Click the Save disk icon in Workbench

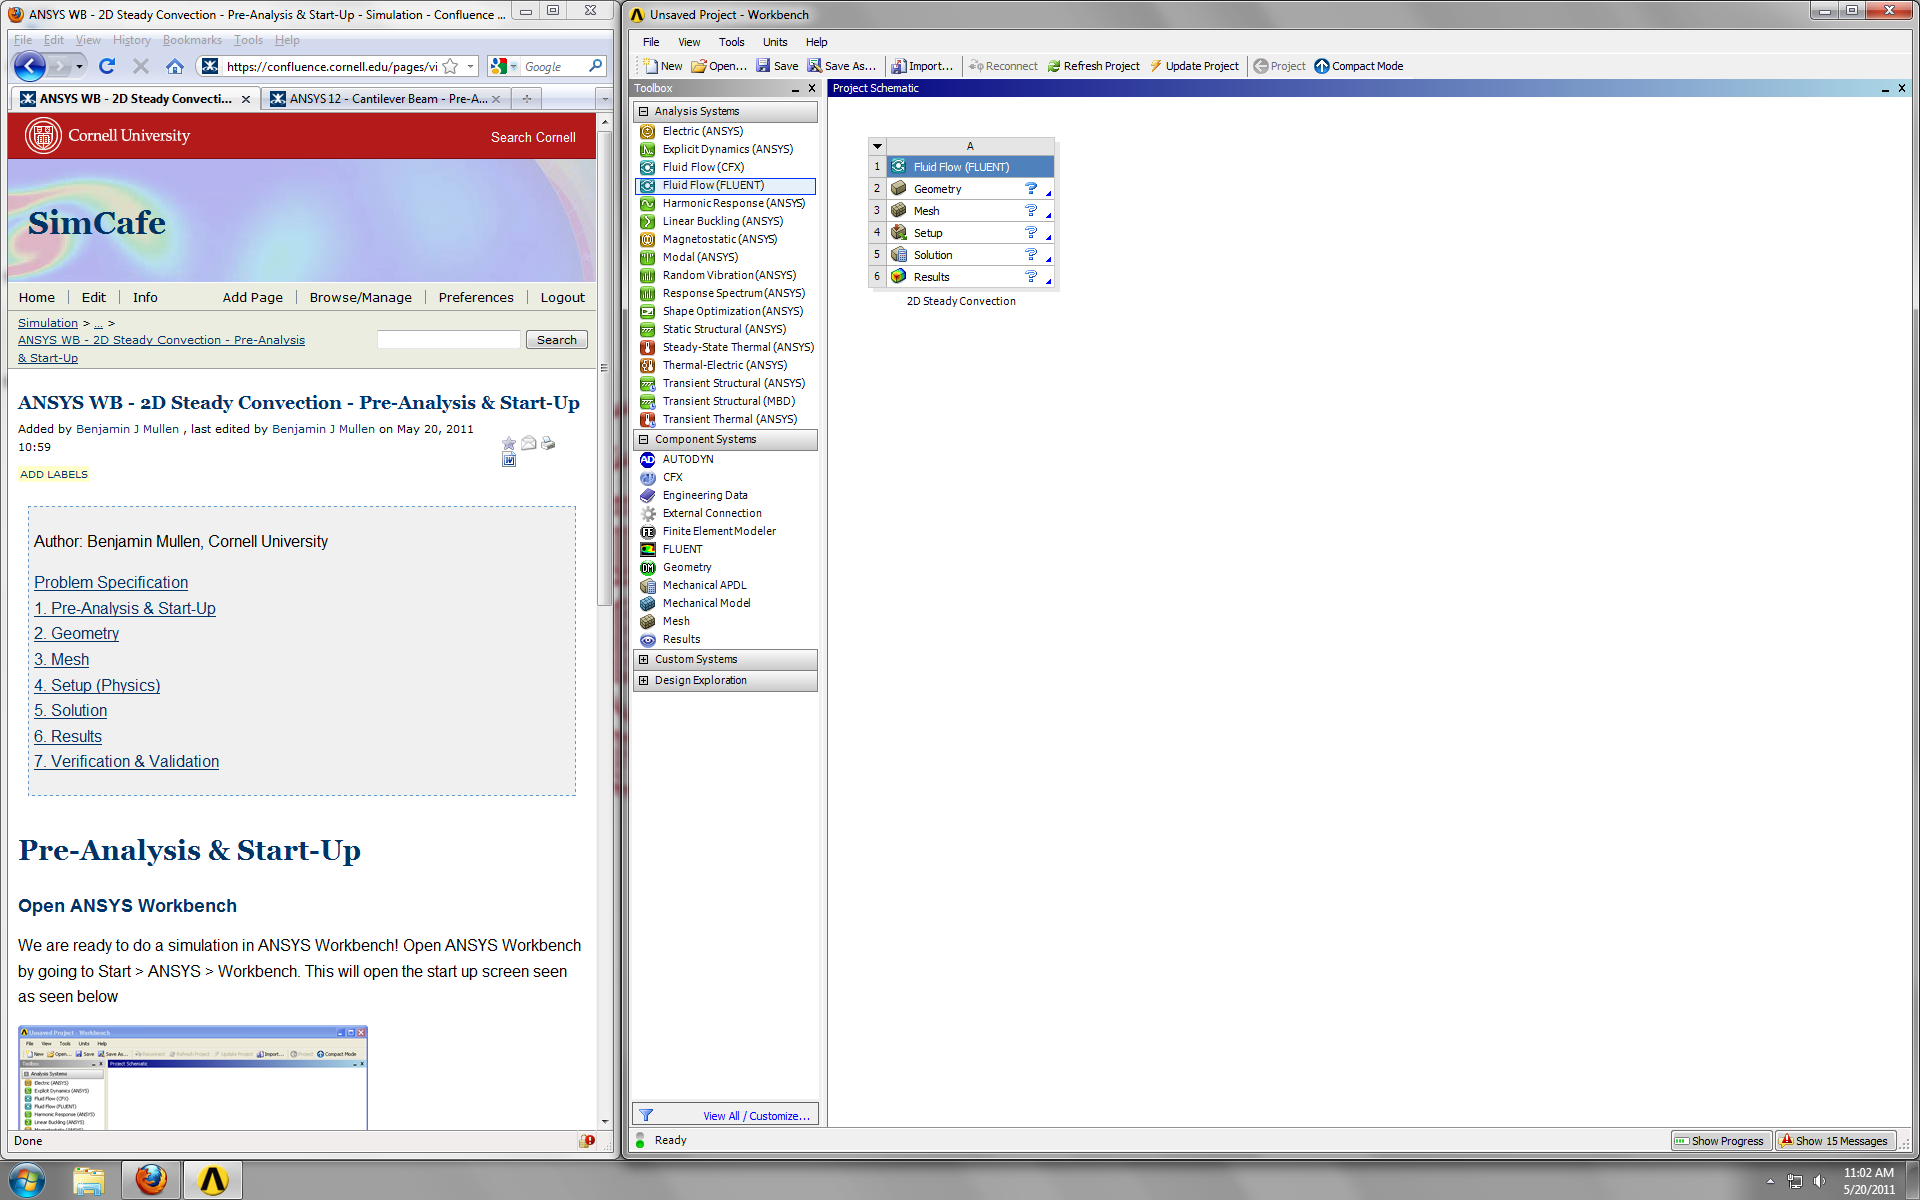[x=763, y=66]
